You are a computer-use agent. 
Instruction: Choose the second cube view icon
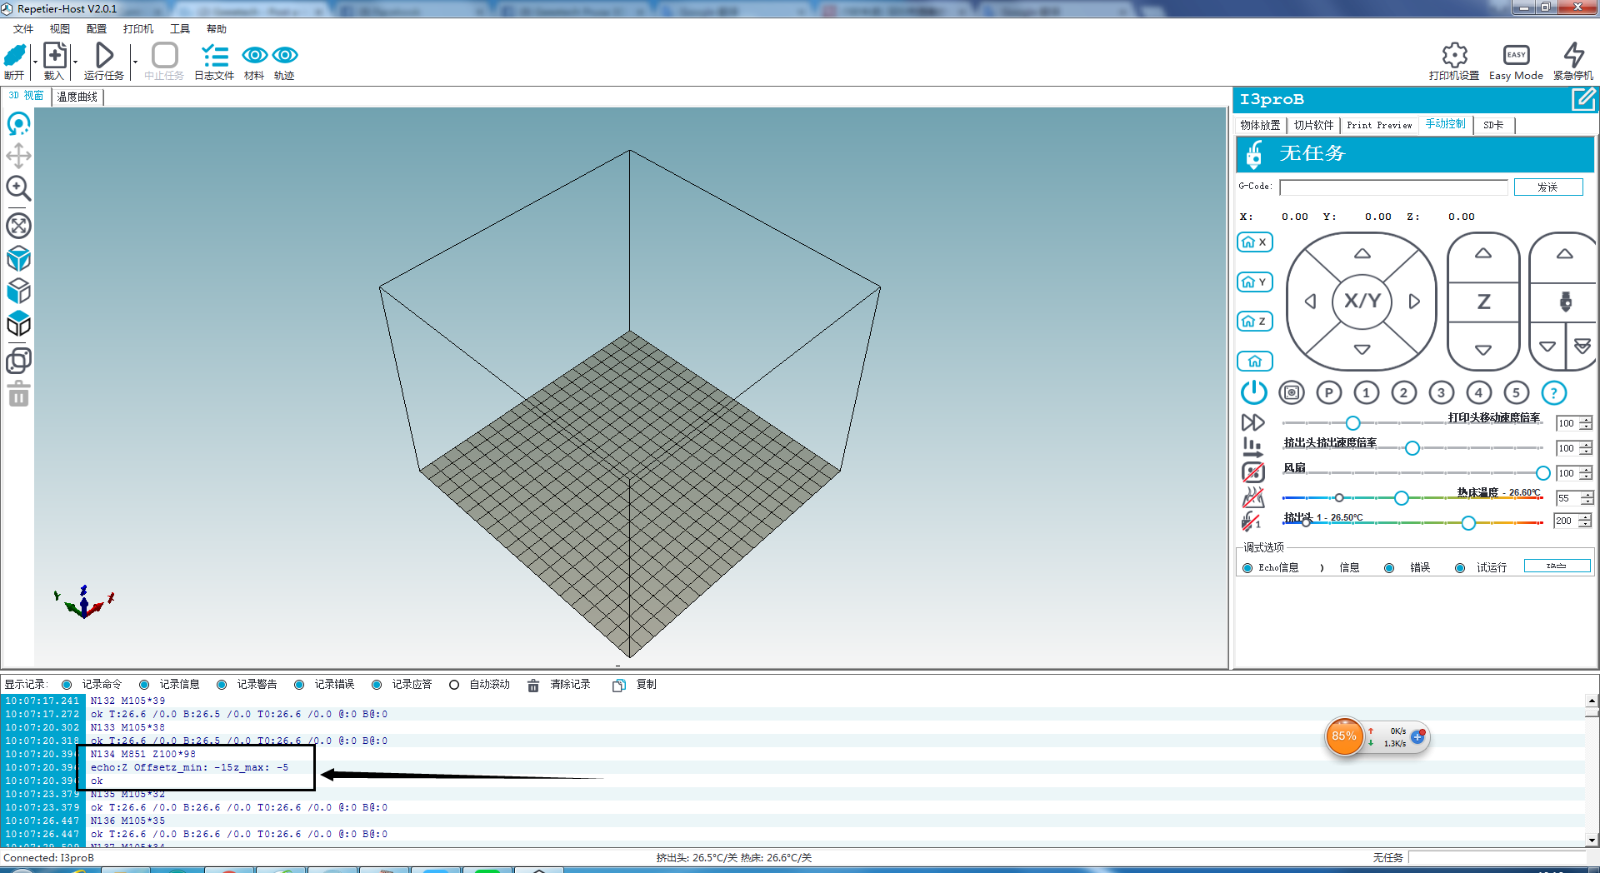click(x=18, y=291)
